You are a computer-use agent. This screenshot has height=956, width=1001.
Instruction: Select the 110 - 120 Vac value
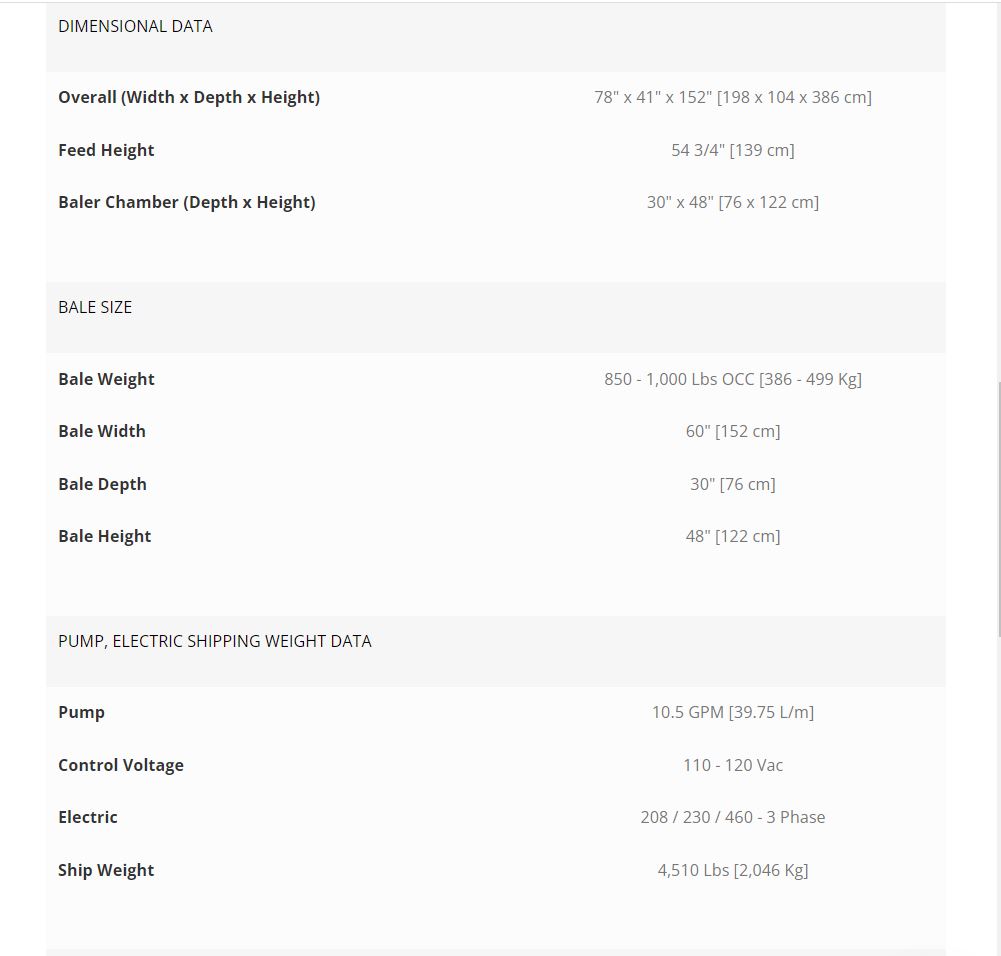coord(732,765)
